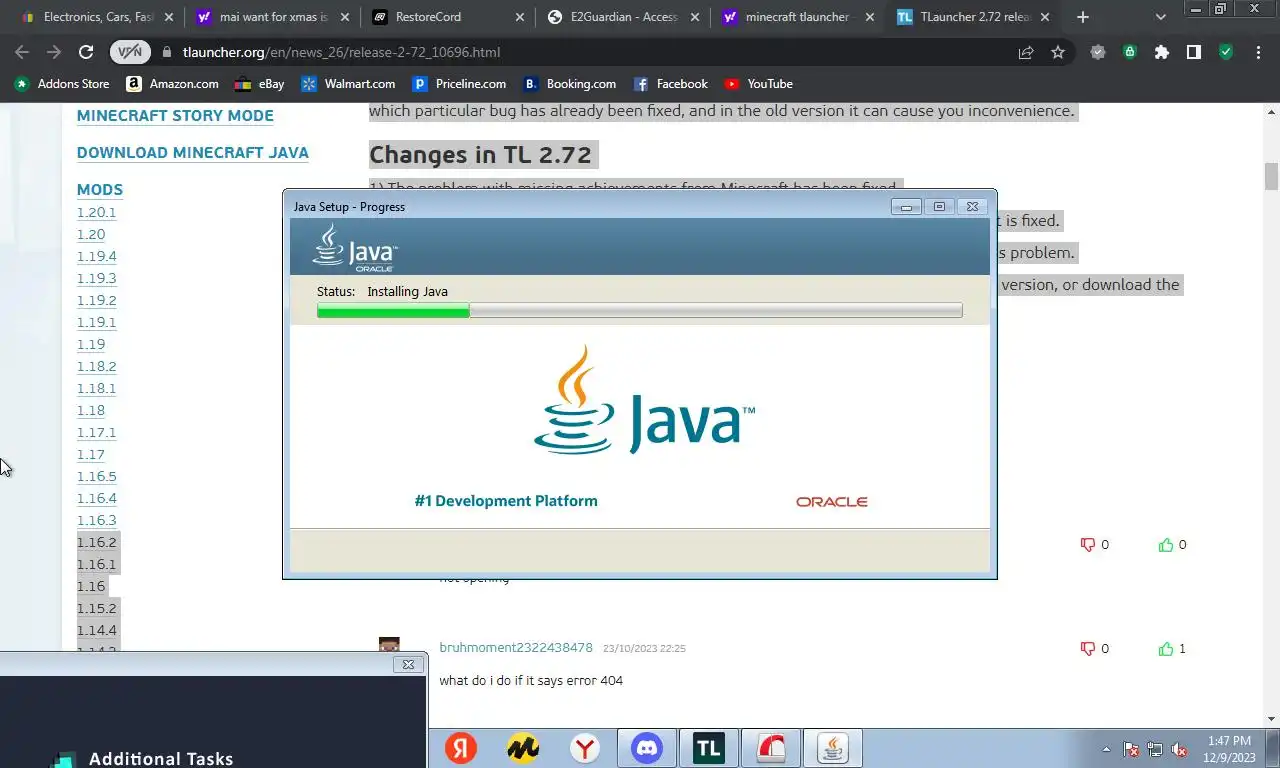Open the Action Center flag tray icon
This screenshot has height=768, width=1280.
(x=1131, y=749)
